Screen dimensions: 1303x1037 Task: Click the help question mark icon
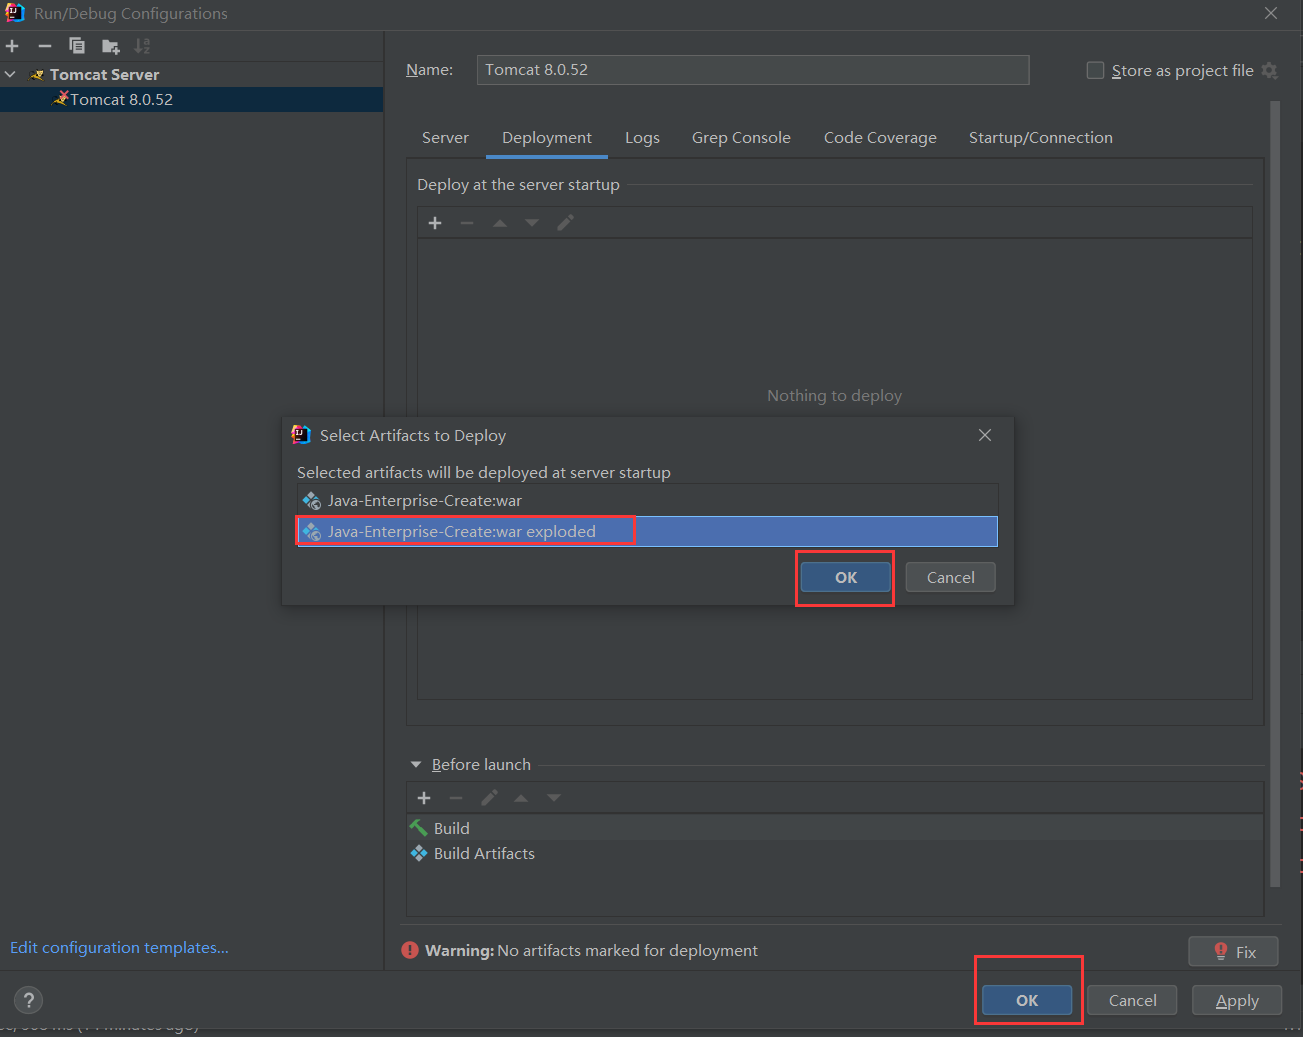tap(29, 1000)
